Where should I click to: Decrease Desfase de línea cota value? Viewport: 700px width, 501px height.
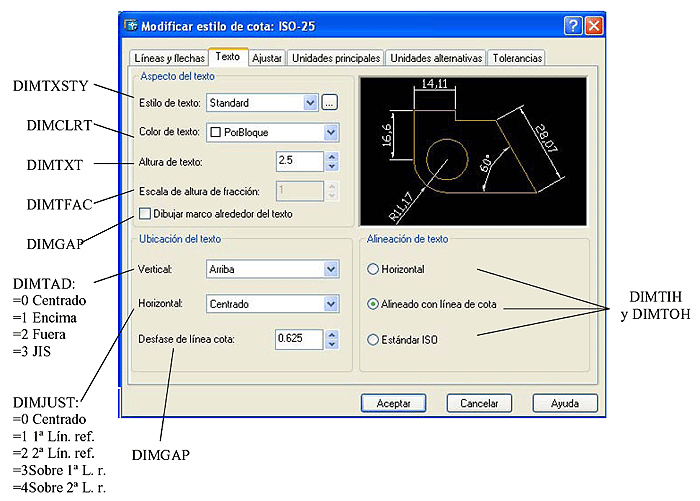point(332,344)
